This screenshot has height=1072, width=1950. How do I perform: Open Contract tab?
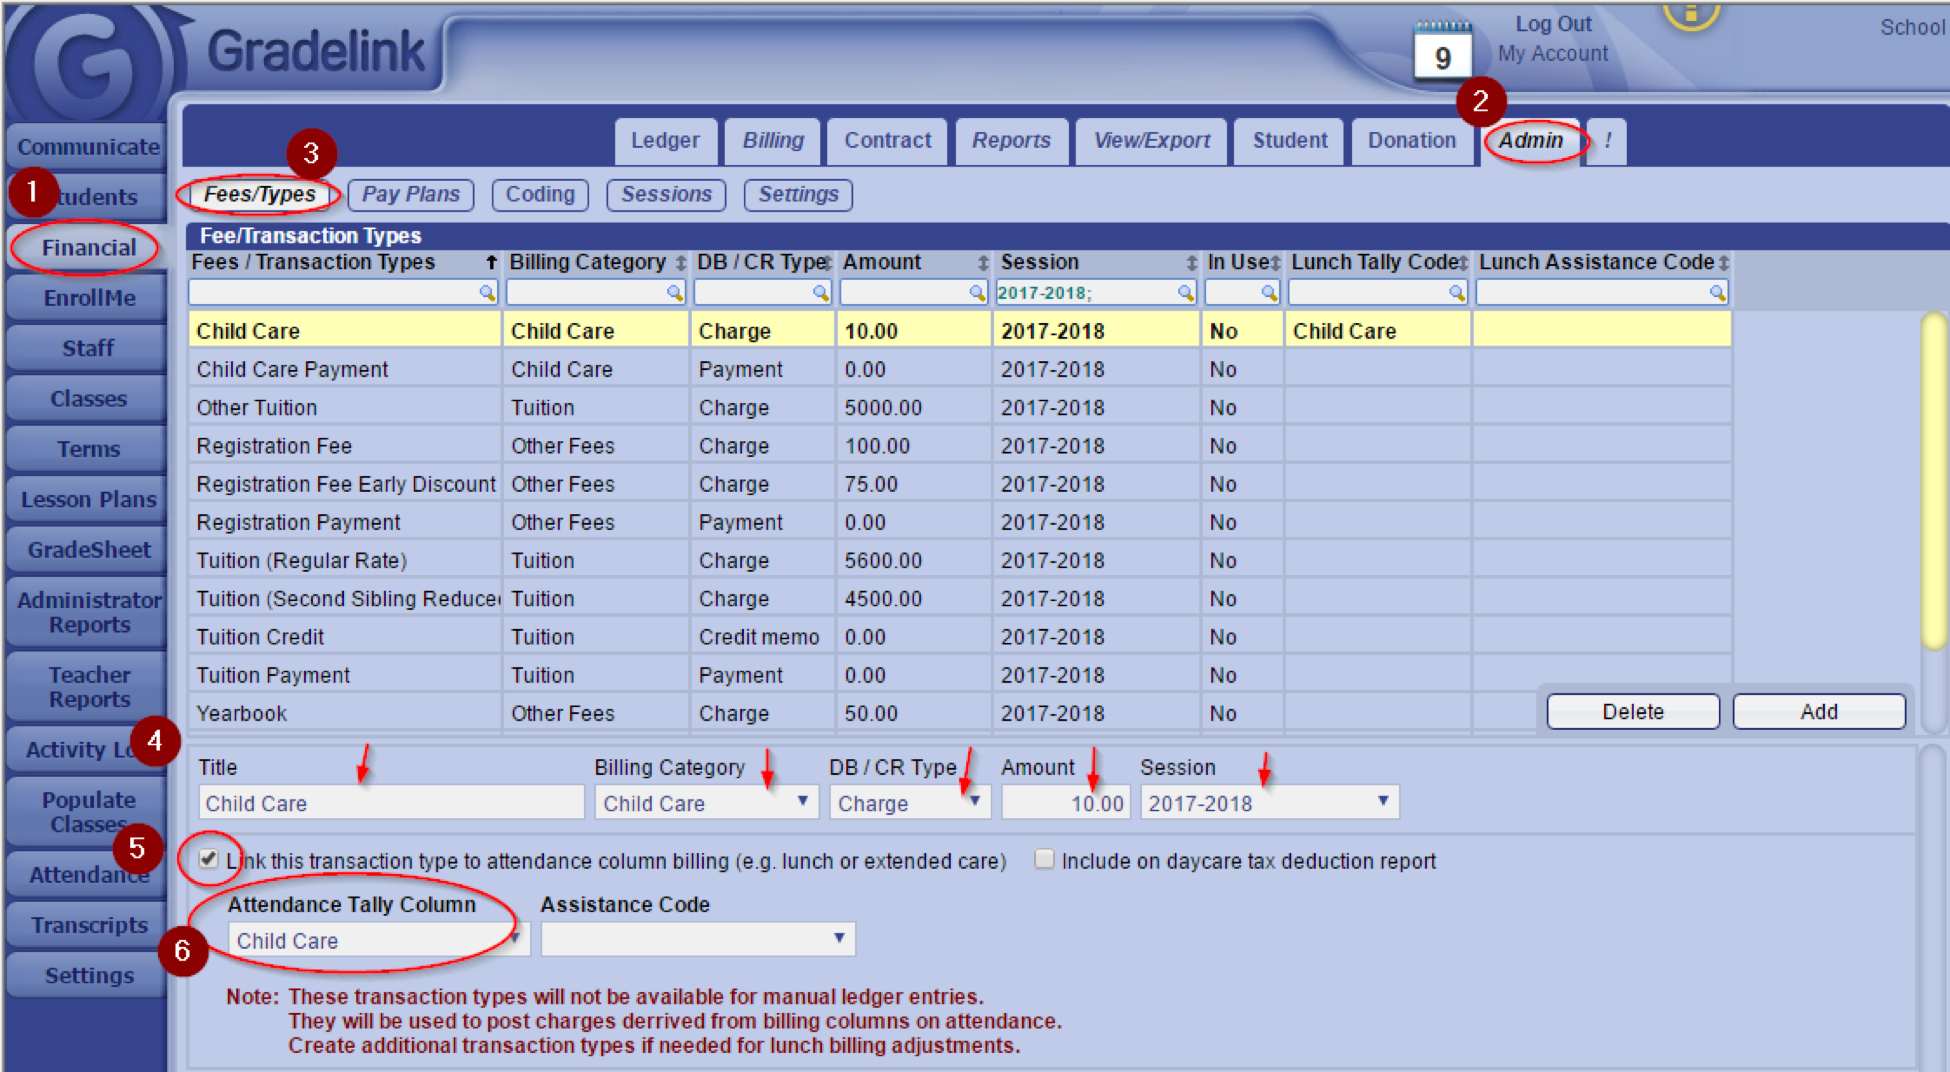(887, 141)
